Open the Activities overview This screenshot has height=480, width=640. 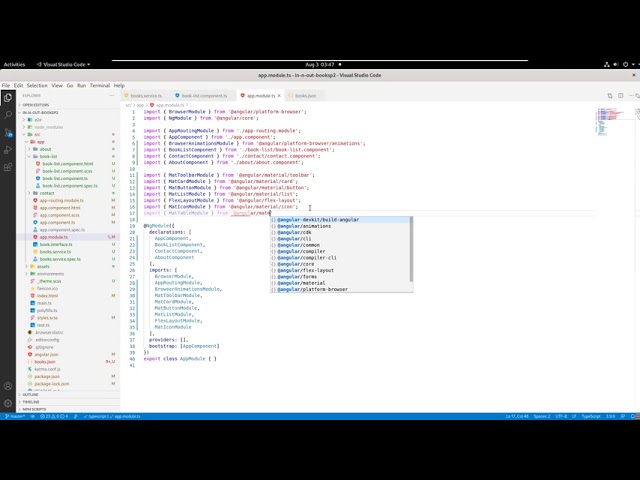pyautogui.click(x=14, y=64)
